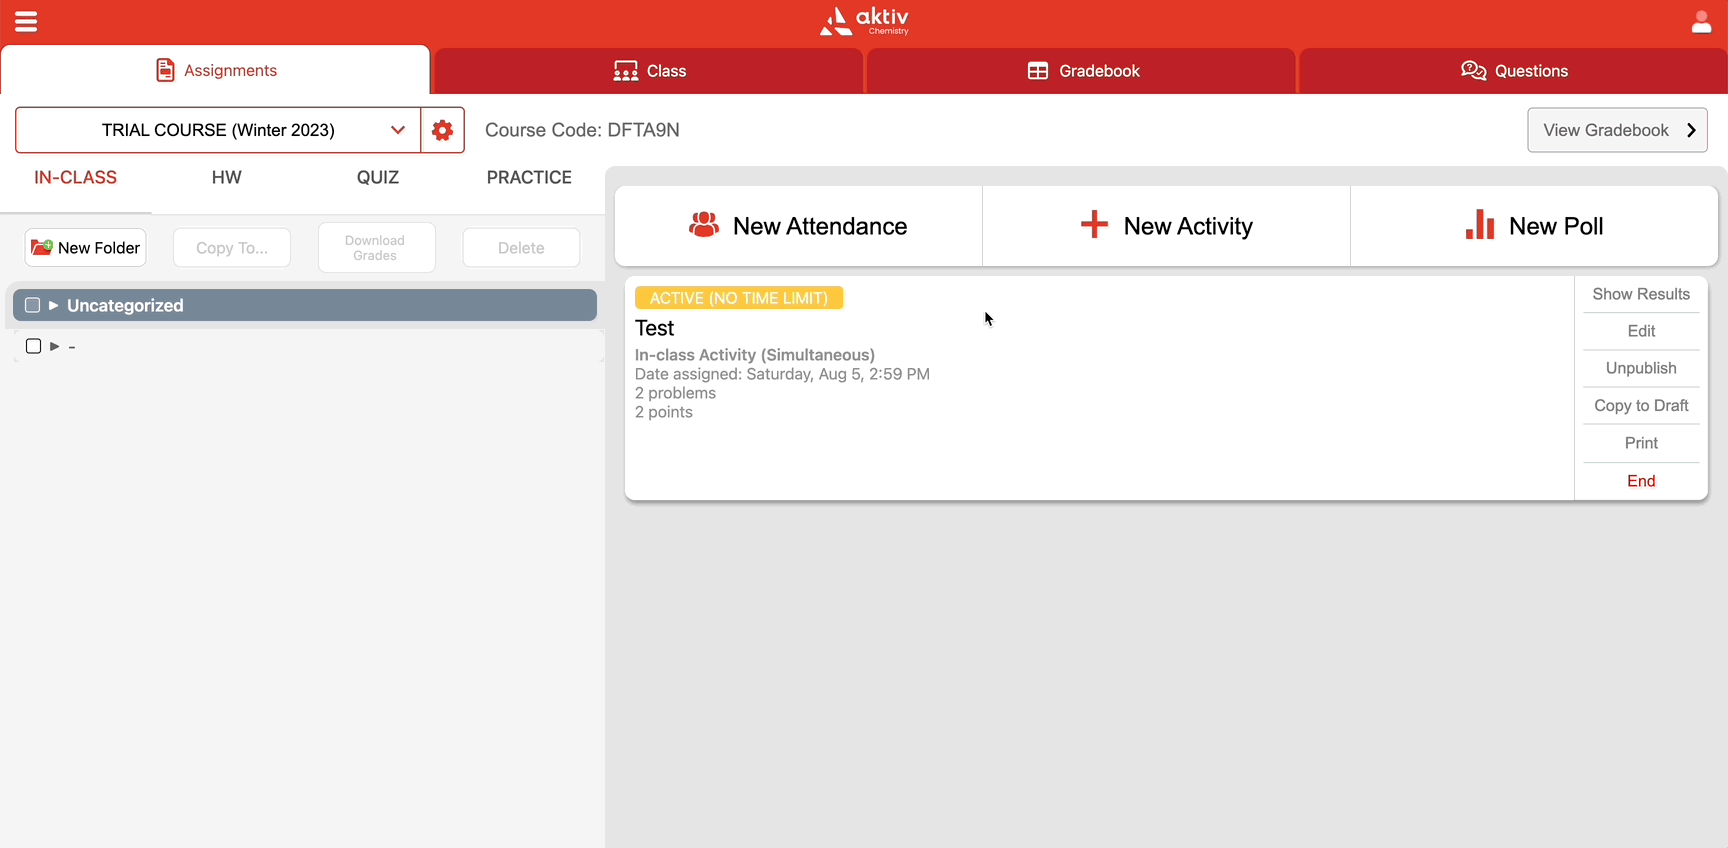Expand the dash folder triangle
The height and width of the screenshot is (848, 1728).
[55, 346]
